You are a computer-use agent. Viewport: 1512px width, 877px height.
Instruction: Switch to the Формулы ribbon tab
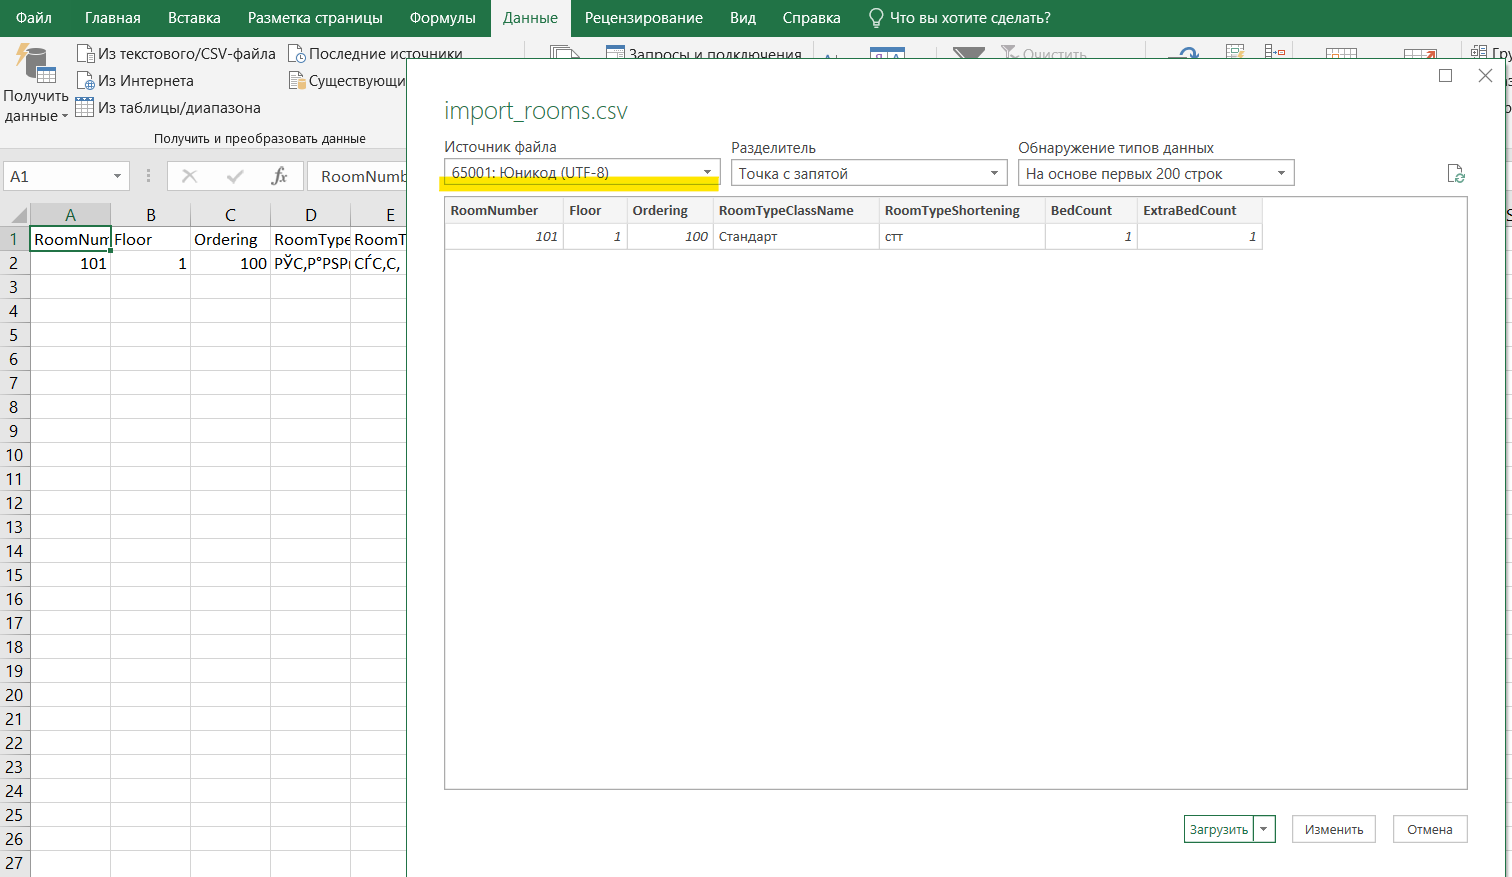442,18
